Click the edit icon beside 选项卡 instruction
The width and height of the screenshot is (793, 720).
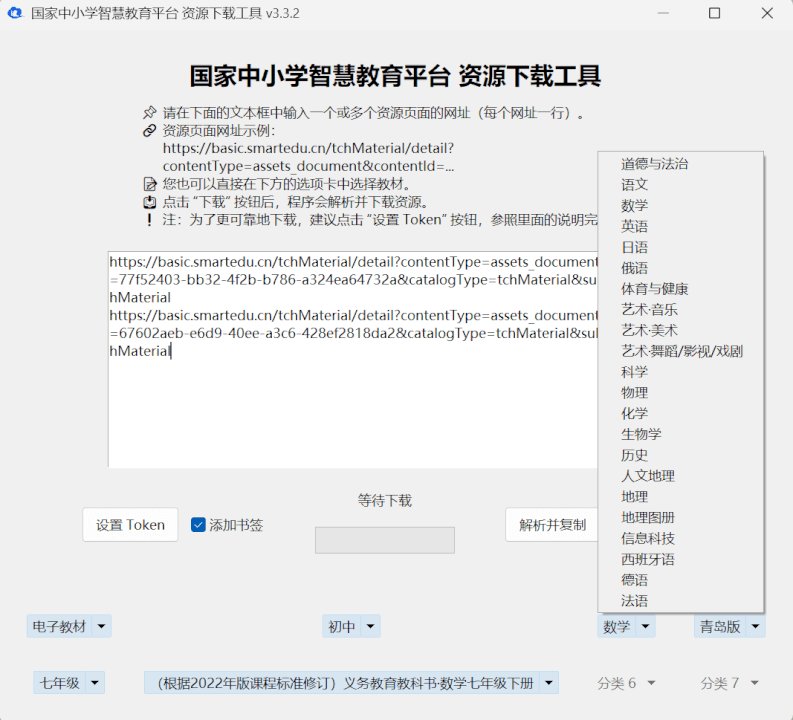click(x=149, y=184)
